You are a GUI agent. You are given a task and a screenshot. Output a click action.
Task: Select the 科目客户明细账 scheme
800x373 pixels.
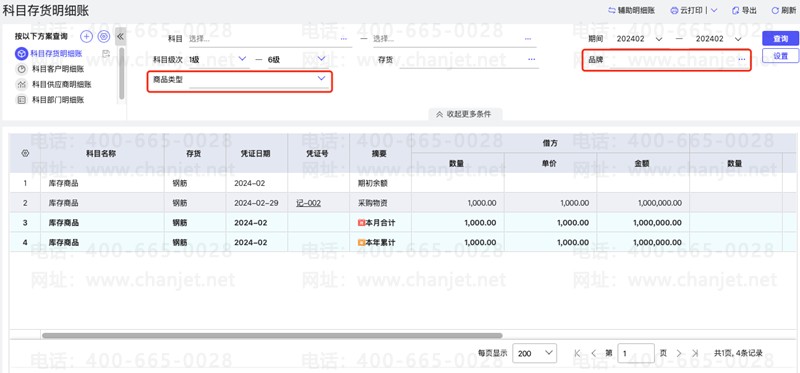[x=58, y=69]
